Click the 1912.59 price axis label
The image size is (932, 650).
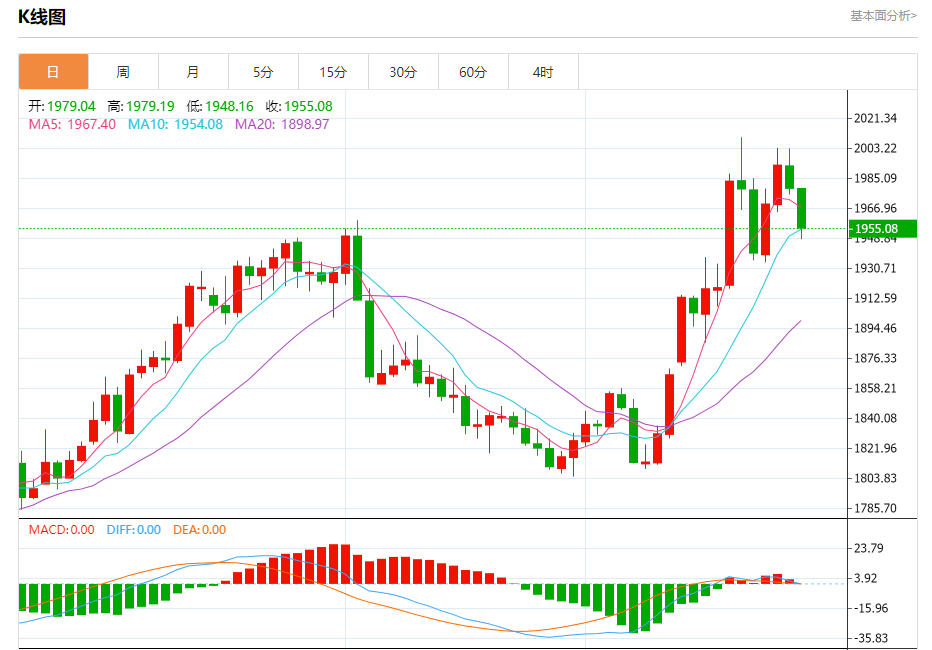875,298
